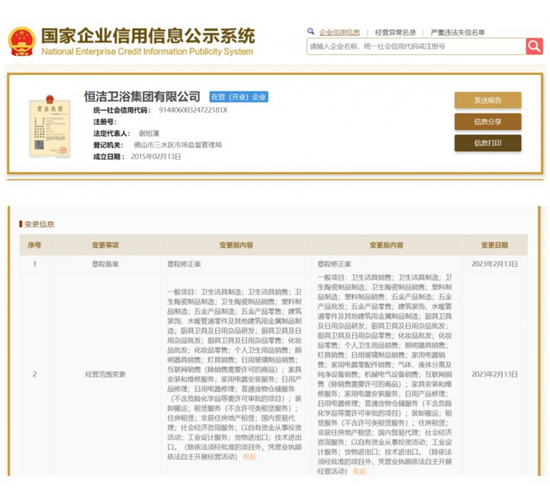Screen dimensions: 550x490
Task: Click the 发送报告 button
Action: pyautogui.click(x=488, y=101)
